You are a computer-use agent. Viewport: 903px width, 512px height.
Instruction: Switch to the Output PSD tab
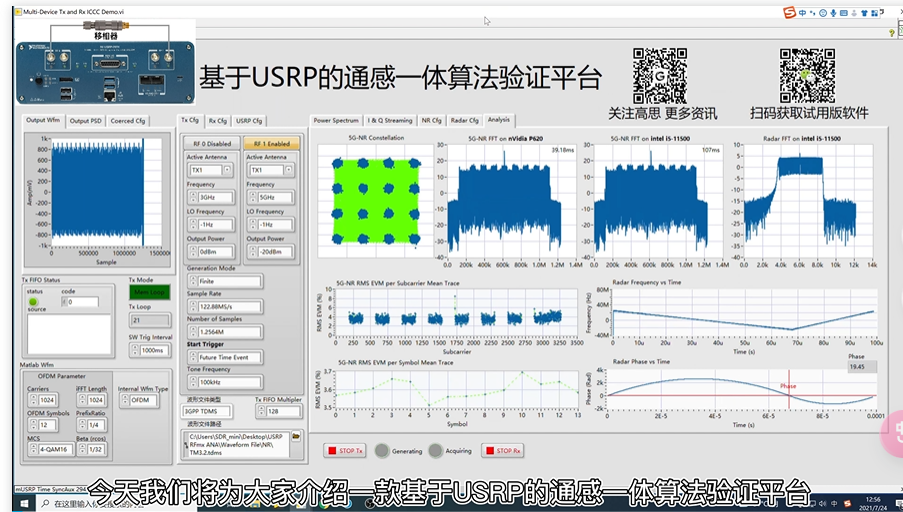tap(85, 121)
